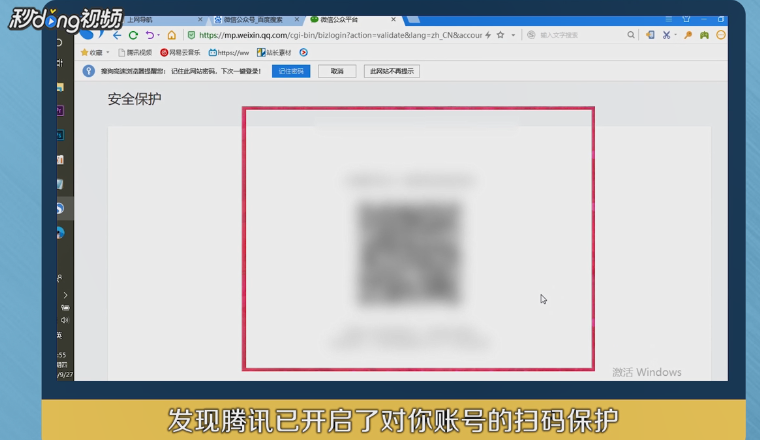The height and width of the screenshot is (440, 760).
Task: Open the skin shirt icon in the title bar
Action: point(686,19)
